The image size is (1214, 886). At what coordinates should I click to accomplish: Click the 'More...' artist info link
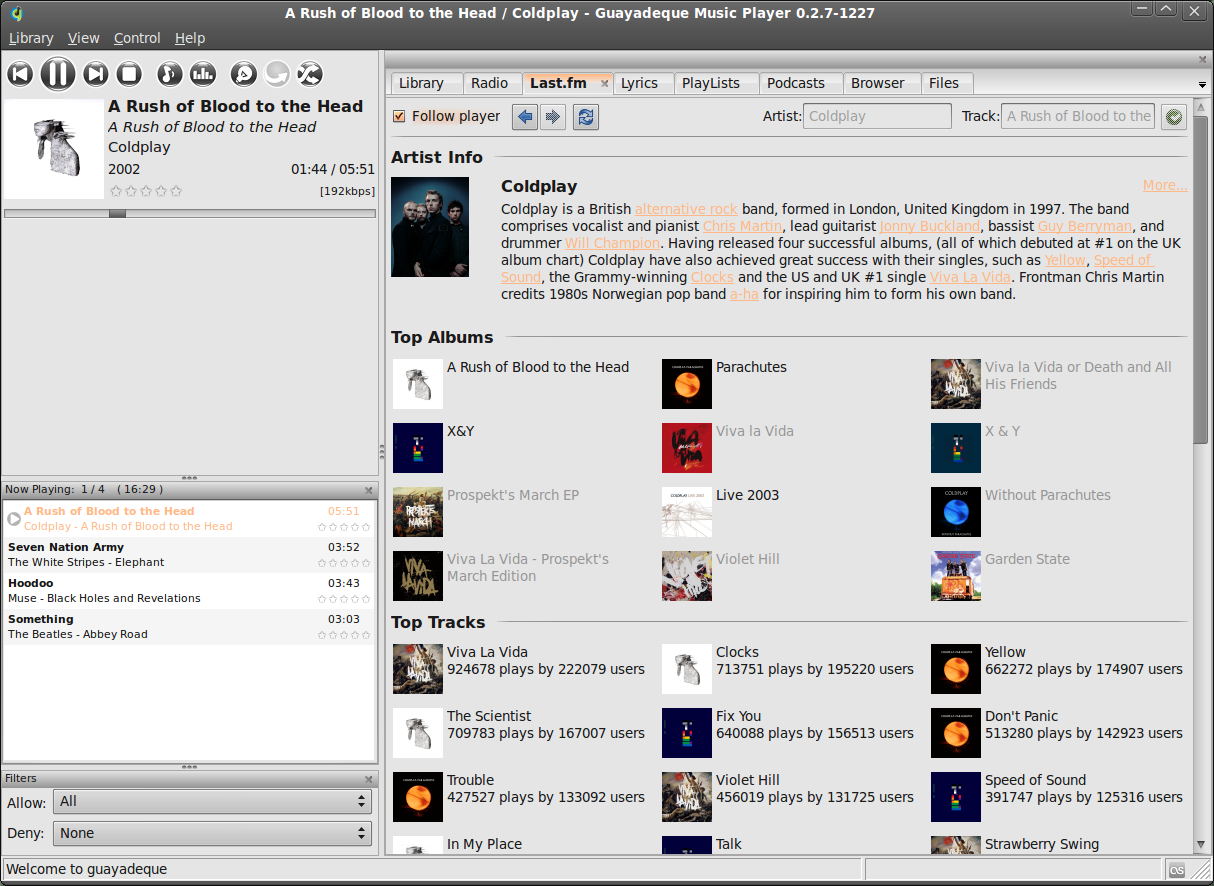click(x=1165, y=185)
